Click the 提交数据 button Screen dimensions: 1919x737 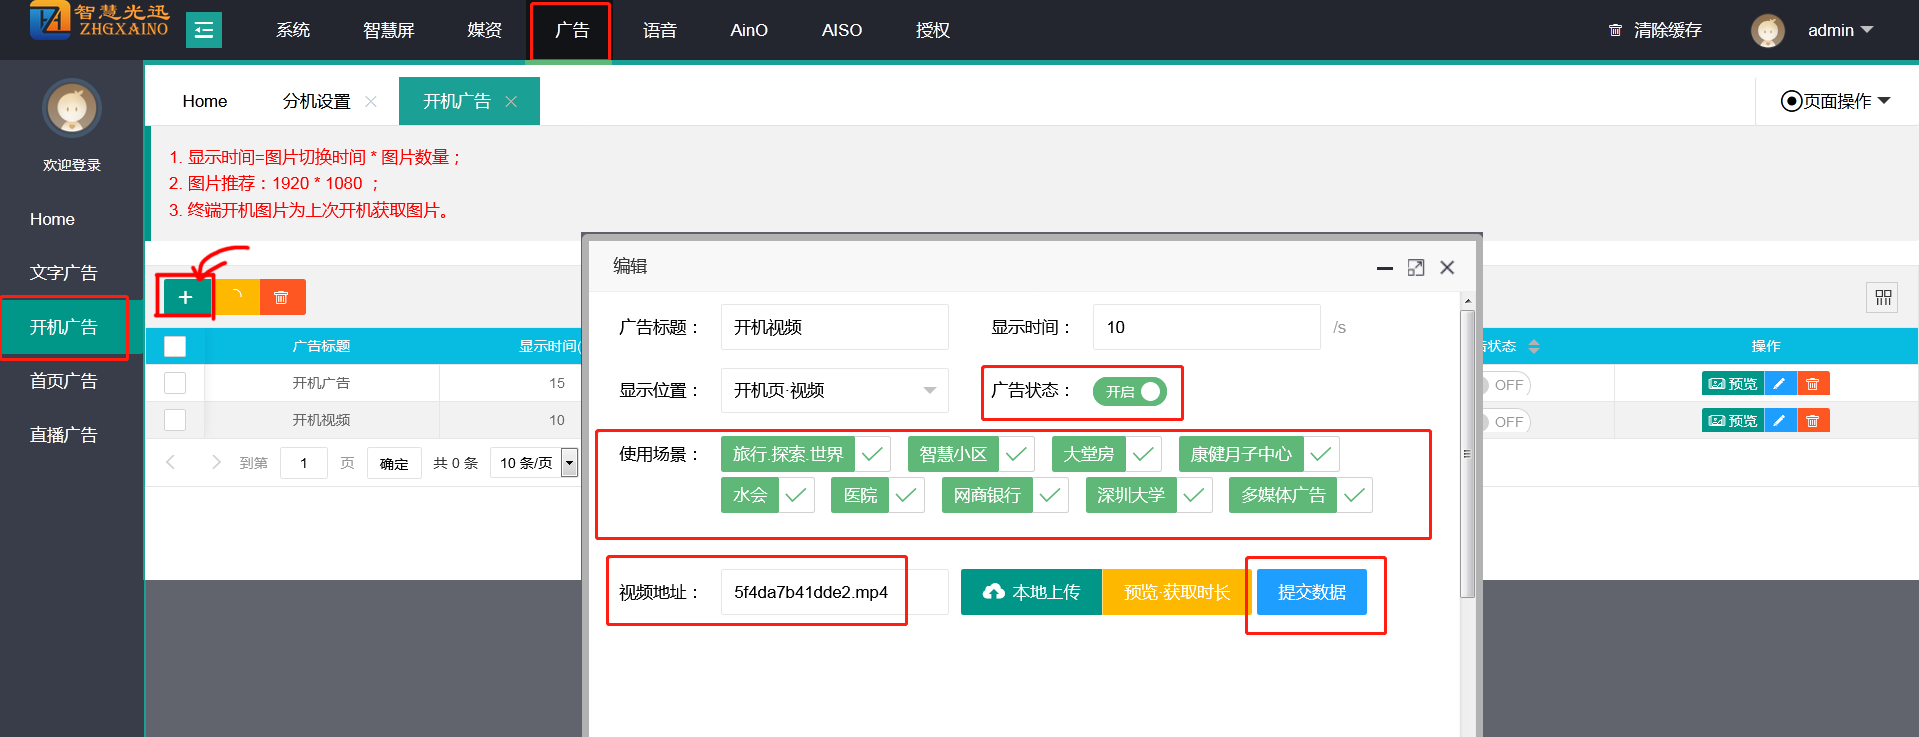[1311, 592]
